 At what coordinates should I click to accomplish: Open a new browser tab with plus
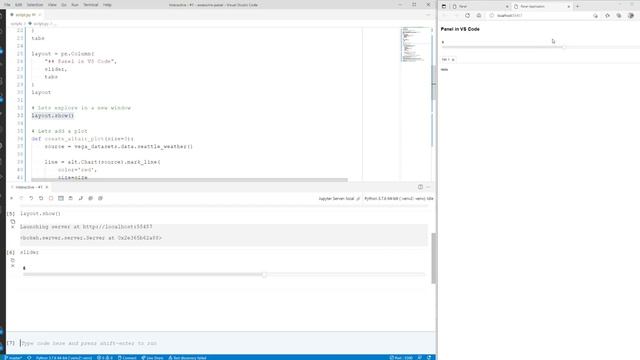(x=578, y=7)
